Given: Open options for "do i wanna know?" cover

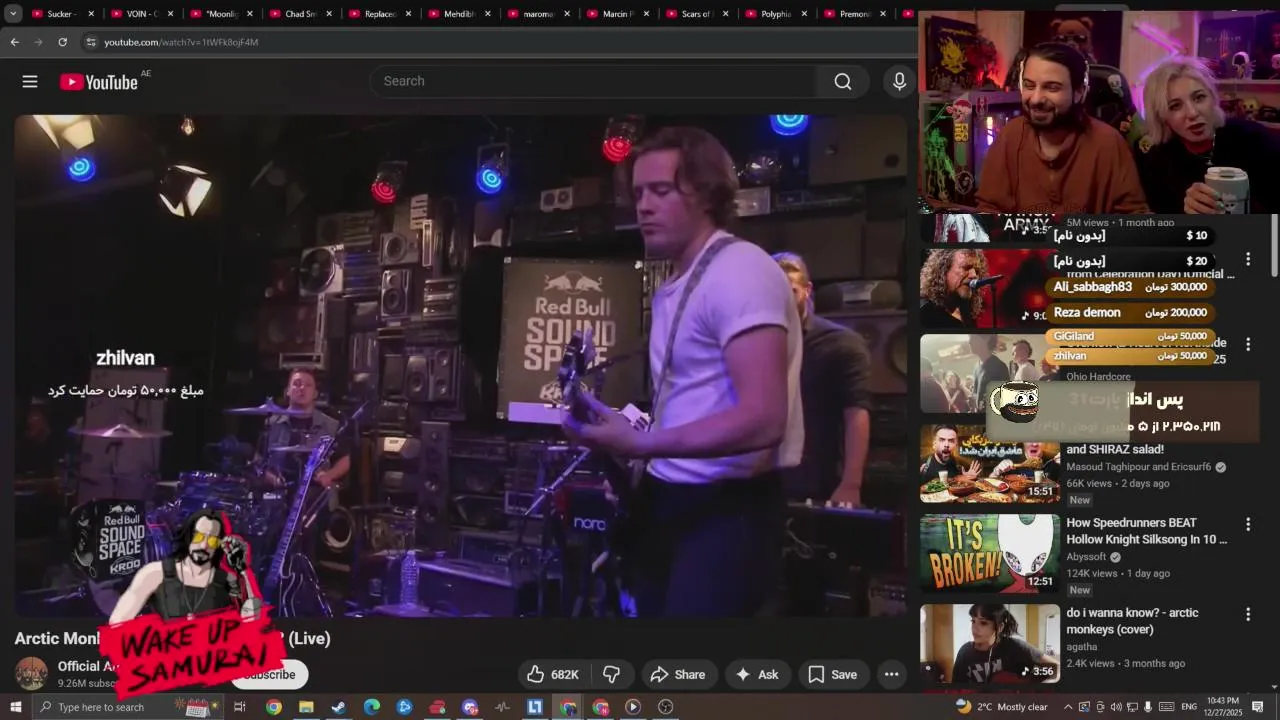Looking at the screenshot, I should [1248, 614].
